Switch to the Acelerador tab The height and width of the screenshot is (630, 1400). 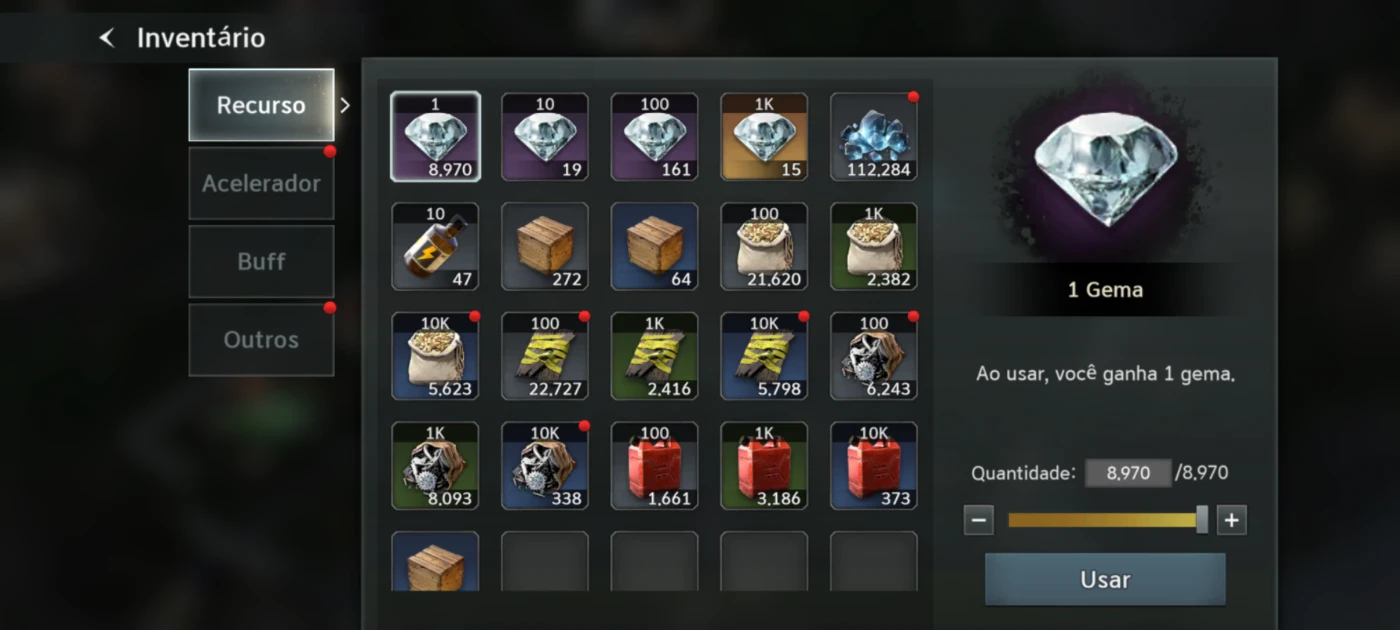261,184
